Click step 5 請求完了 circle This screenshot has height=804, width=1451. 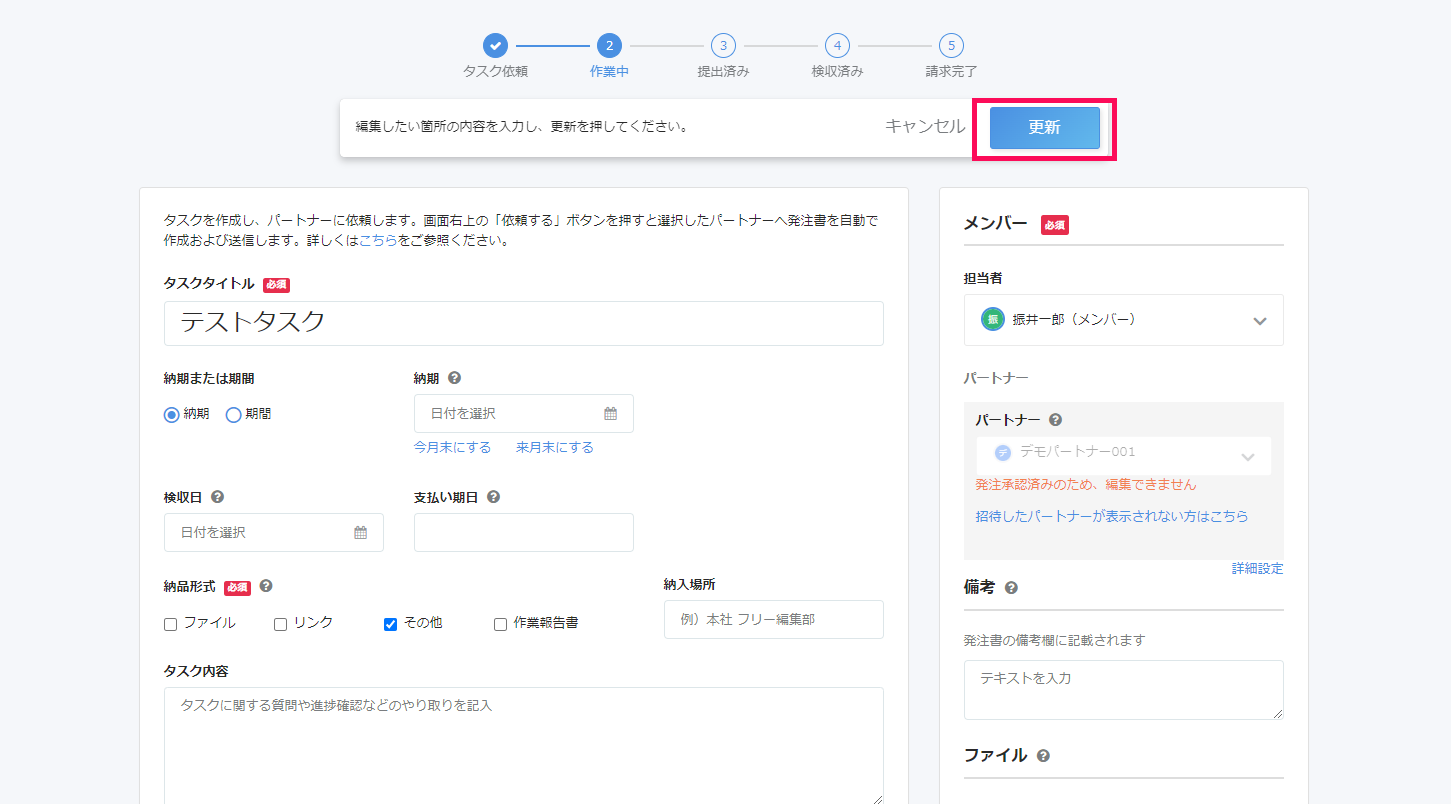coord(951,45)
